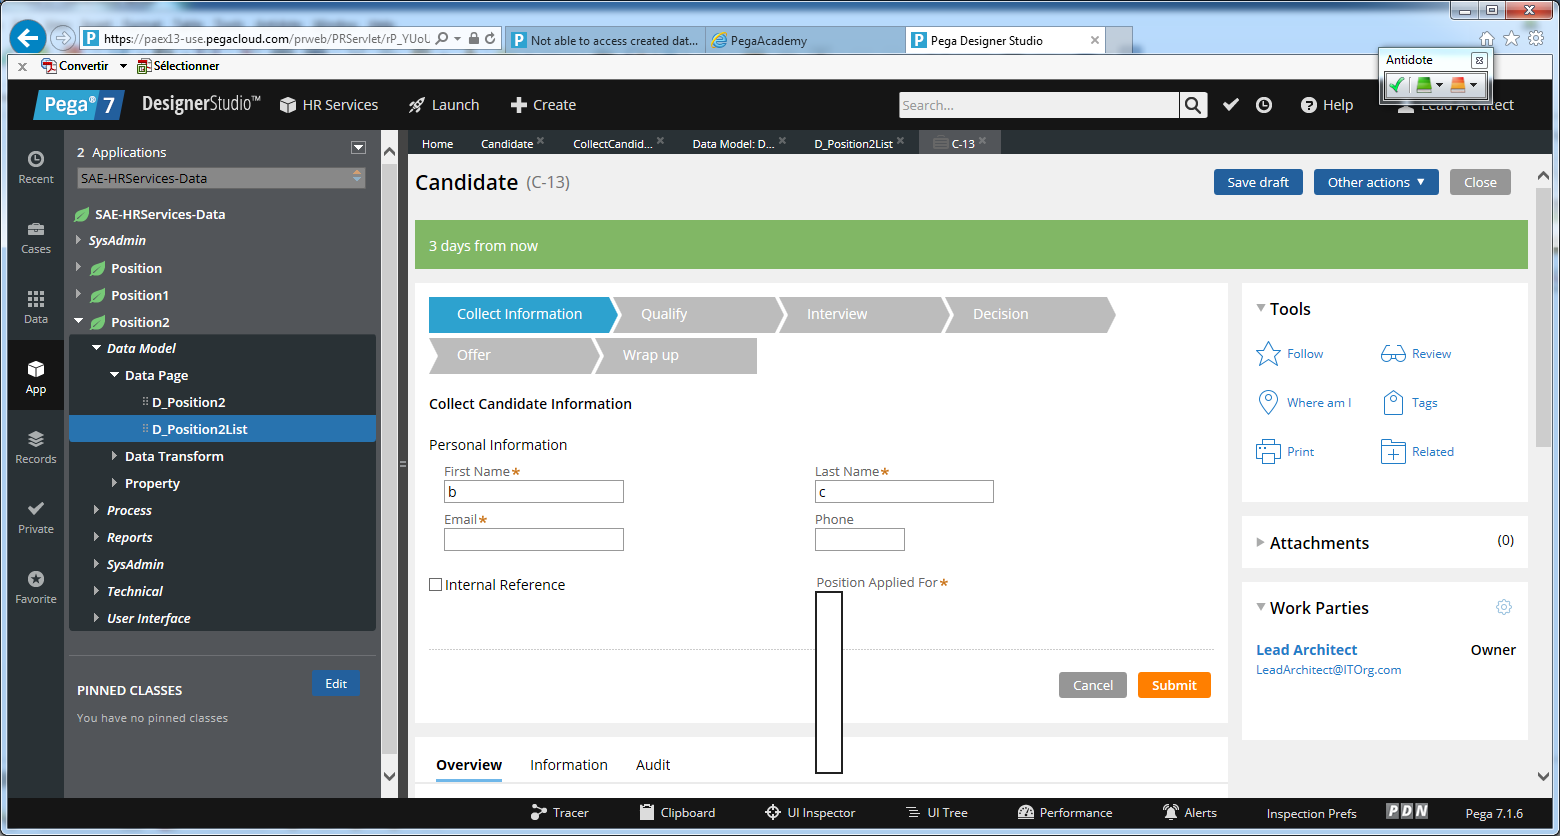
Task: Click the Email input field
Action: click(534, 540)
